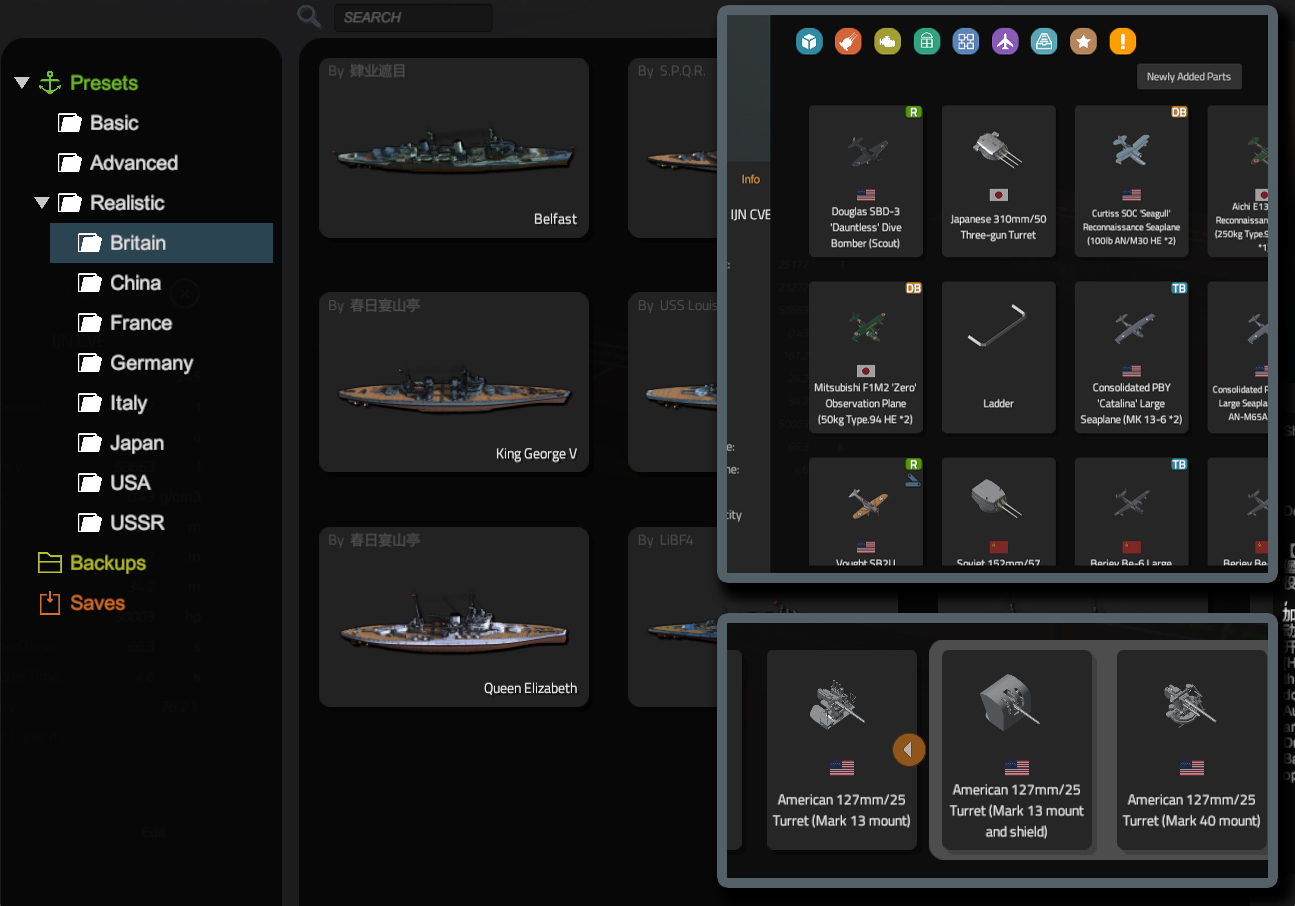Image resolution: width=1295 pixels, height=906 pixels.
Task: Click in the SEARCH input field
Action: tap(414, 17)
